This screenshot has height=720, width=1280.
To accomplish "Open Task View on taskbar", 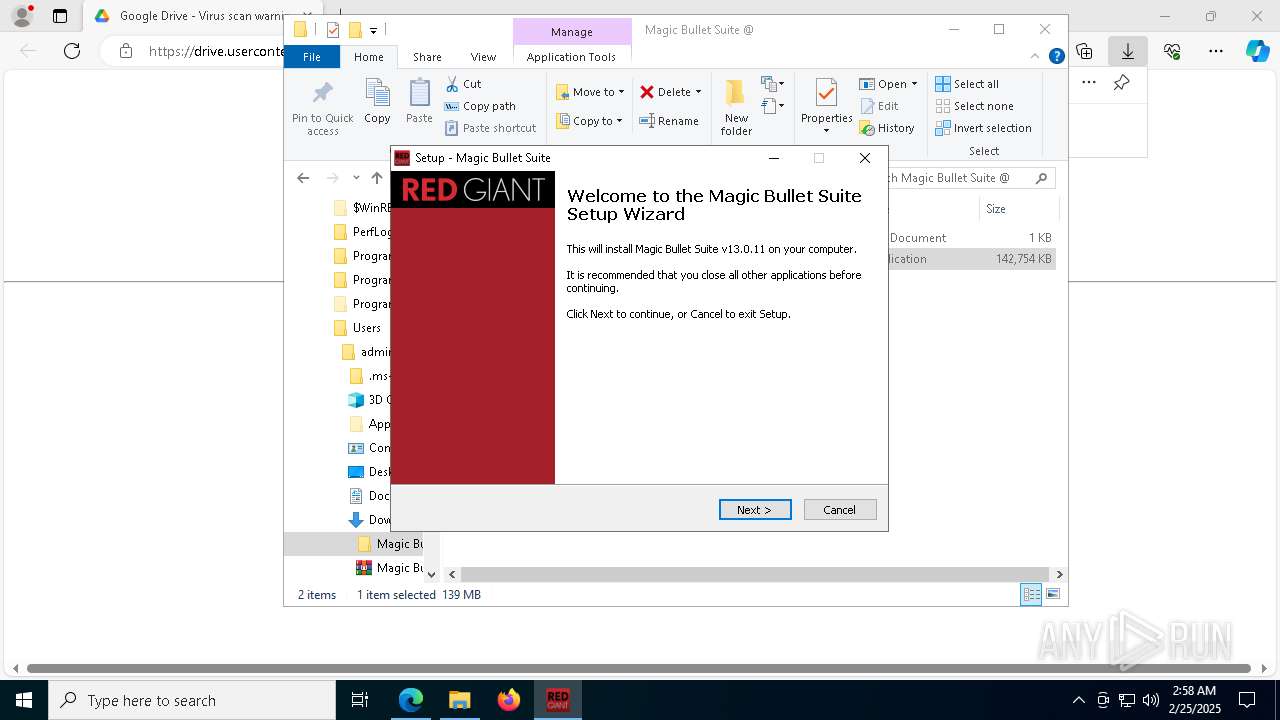I will pyautogui.click(x=360, y=700).
